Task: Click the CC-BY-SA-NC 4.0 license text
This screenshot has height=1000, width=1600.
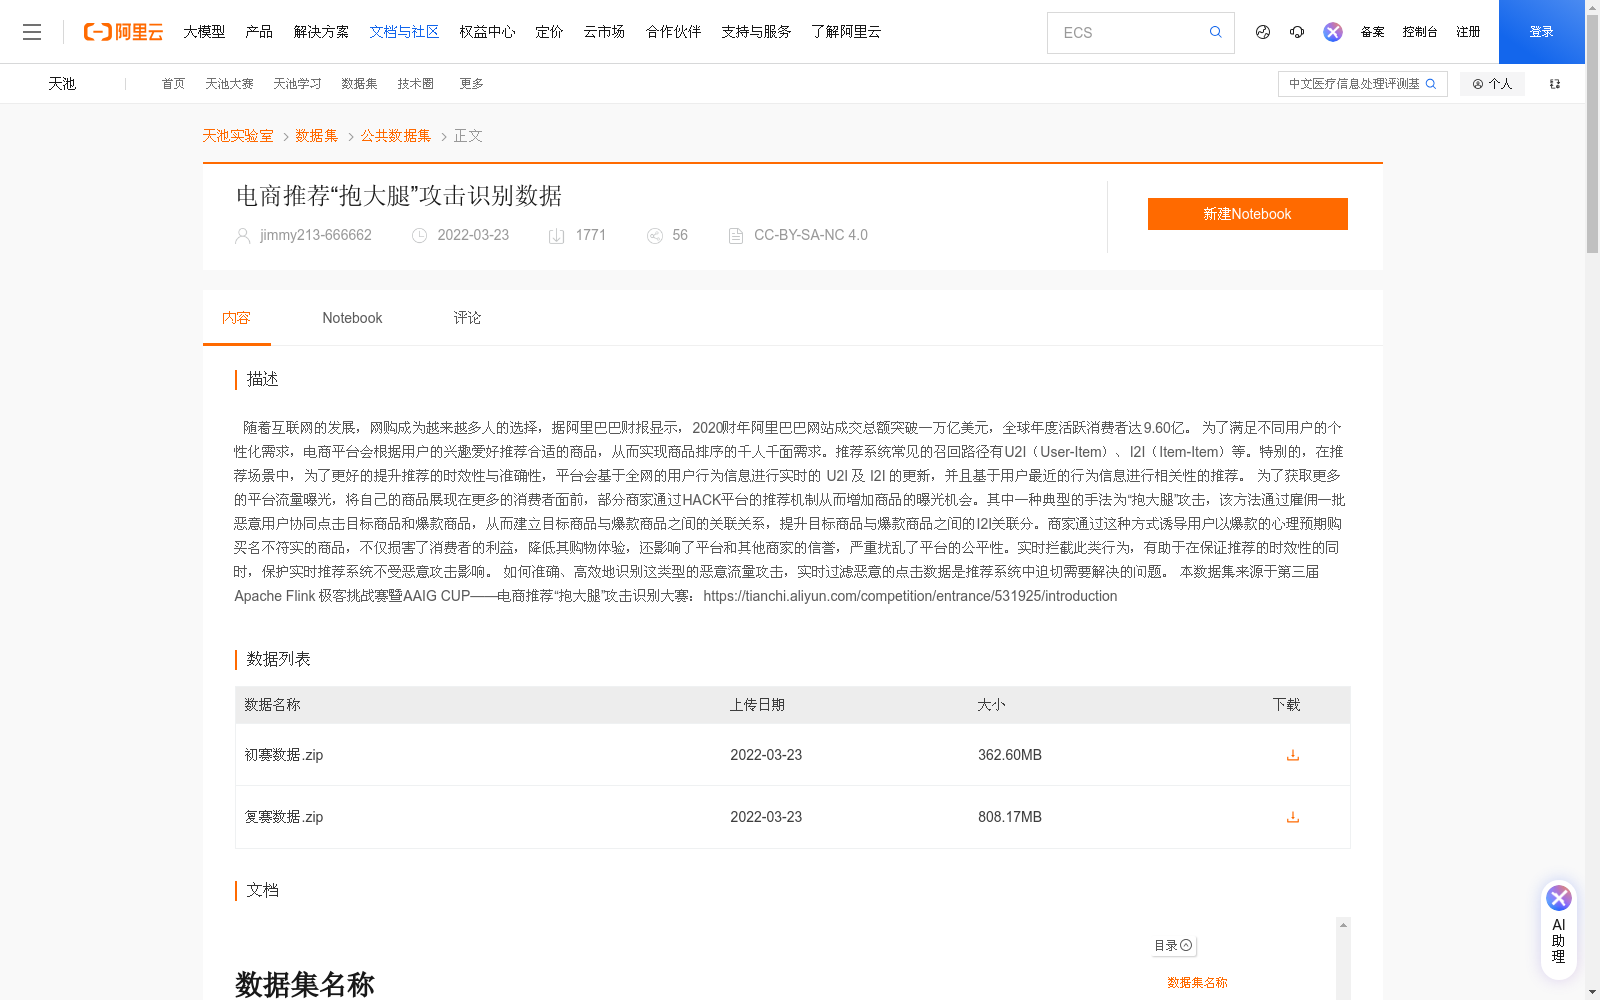Action: (x=811, y=235)
